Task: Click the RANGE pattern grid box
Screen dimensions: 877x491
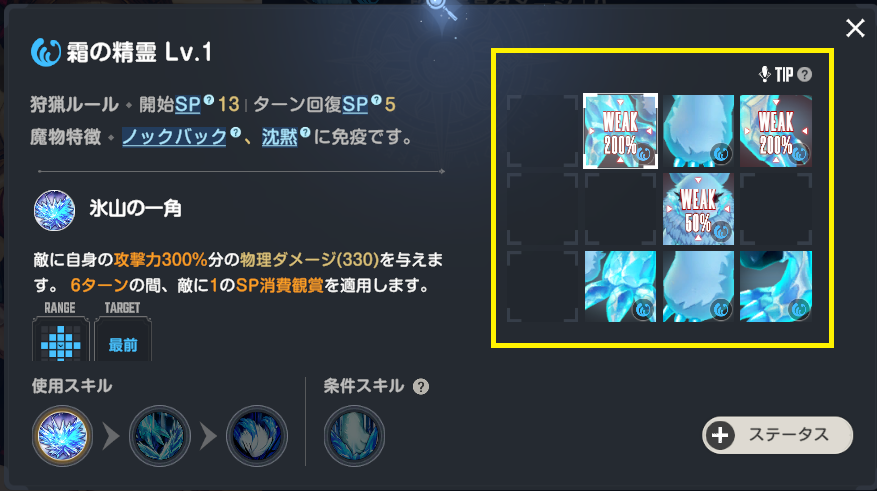Action: (60, 339)
